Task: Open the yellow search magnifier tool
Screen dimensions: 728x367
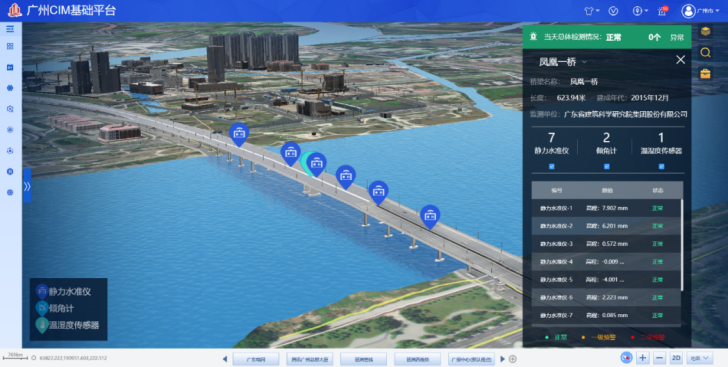Action: pyautogui.click(x=705, y=52)
